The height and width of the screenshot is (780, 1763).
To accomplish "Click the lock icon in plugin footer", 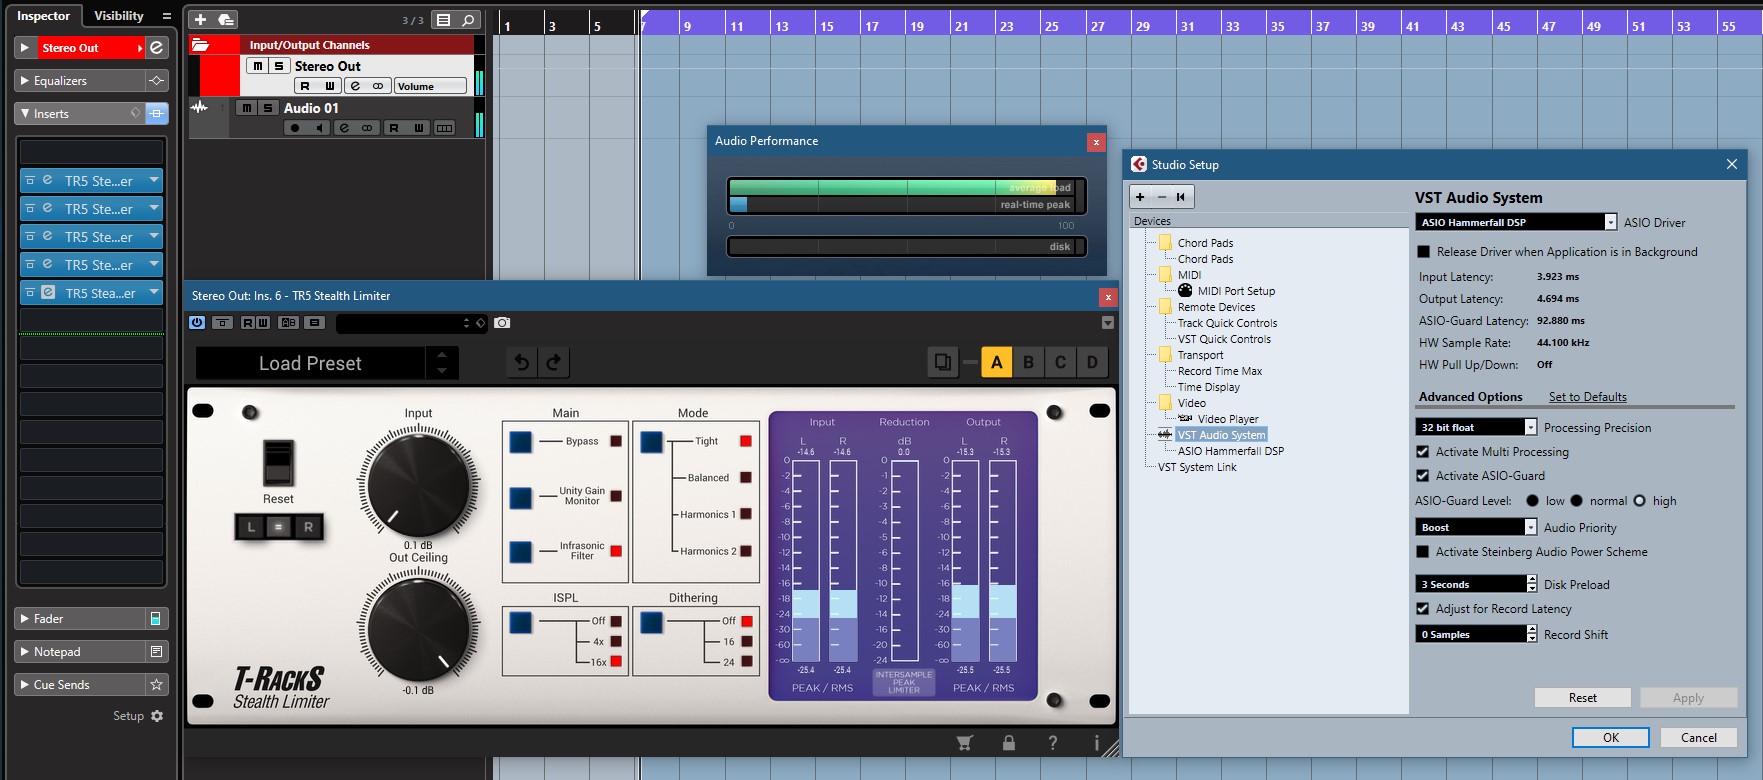I will (x=1008, y=743).
